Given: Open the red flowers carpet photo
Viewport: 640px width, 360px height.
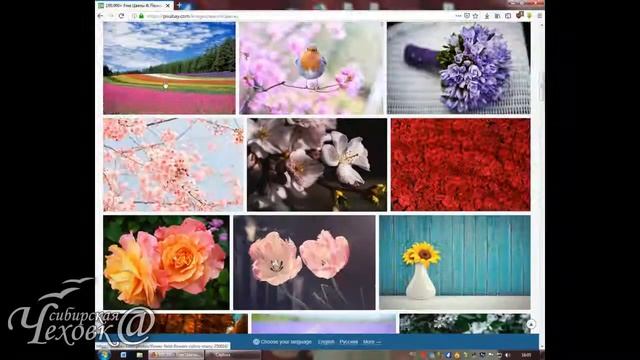Looking at the screenshot, I should click(x=460, y=164).
